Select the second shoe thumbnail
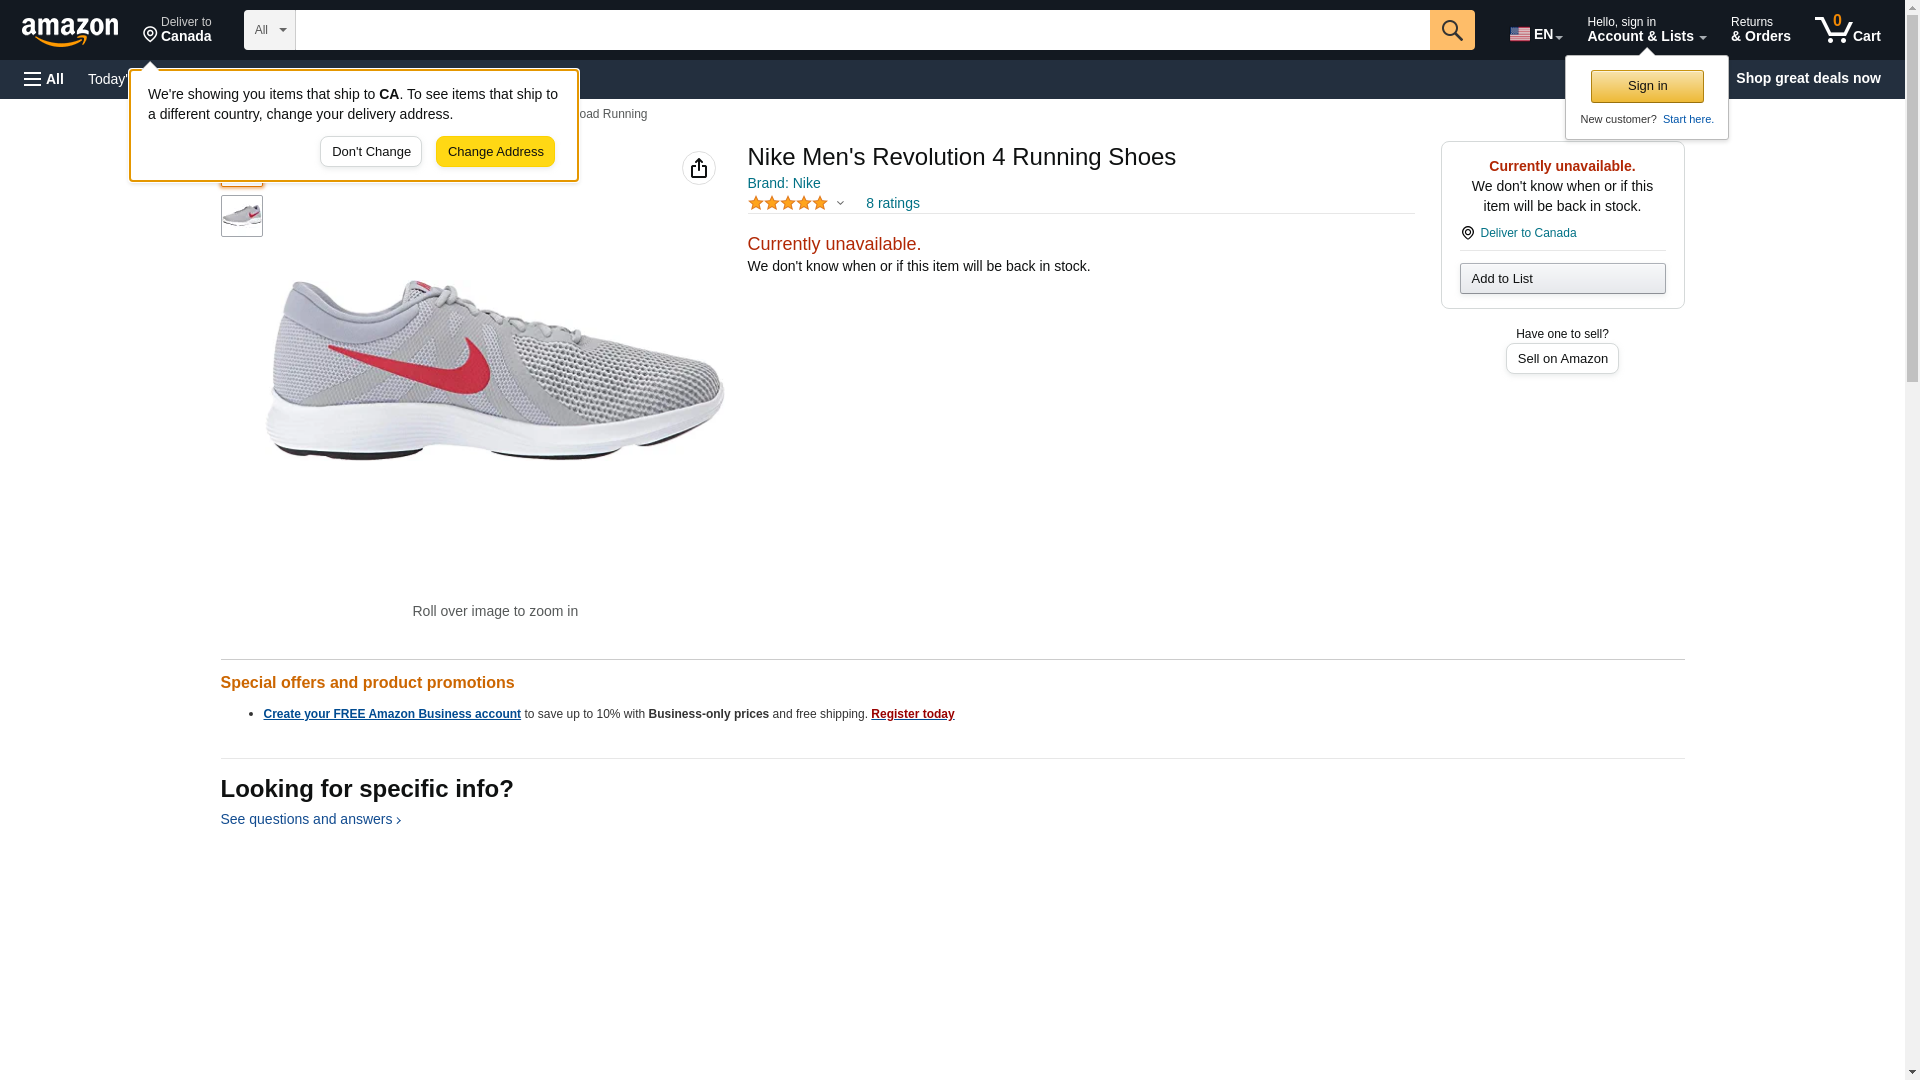Image resolution: width=1920 pixels, height=1080 pixels. tap(242, 216)
